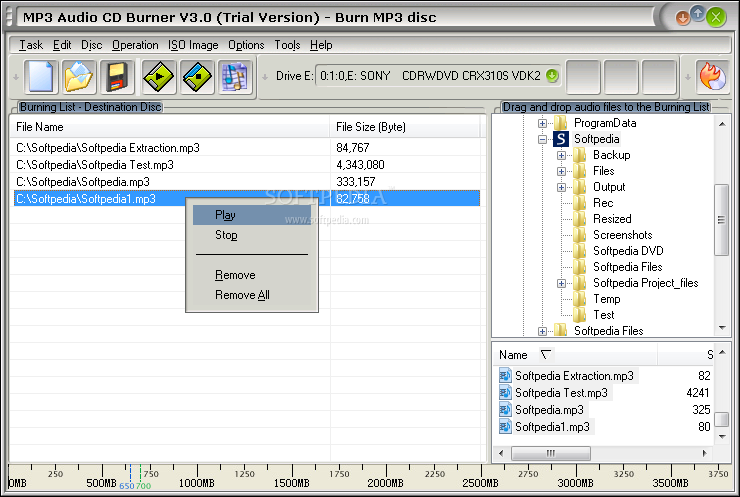Click the file list horizontal scrollbar thumb
Screen dimensions: 740x497
pos(550,454)
